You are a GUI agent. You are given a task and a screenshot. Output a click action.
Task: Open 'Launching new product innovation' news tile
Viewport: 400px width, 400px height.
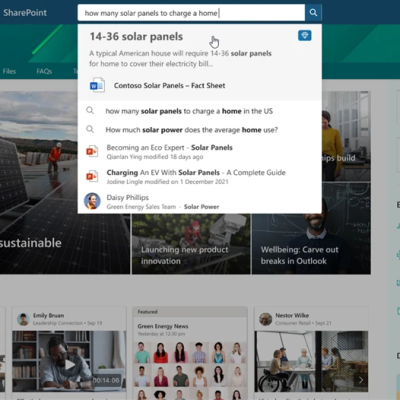[191, 244]
